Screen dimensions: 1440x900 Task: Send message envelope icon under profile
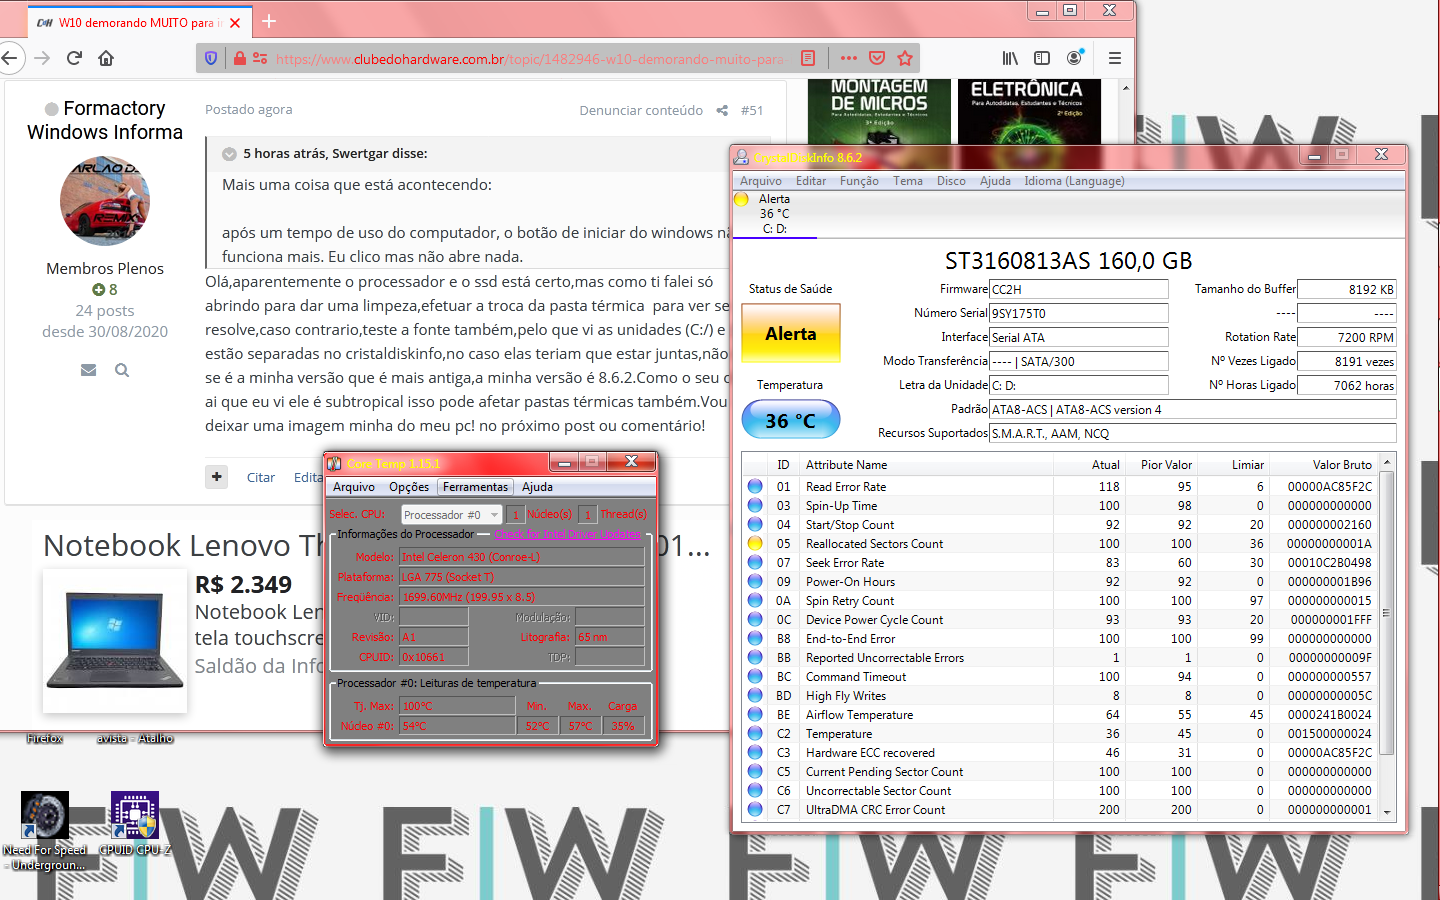click(88, 370)
